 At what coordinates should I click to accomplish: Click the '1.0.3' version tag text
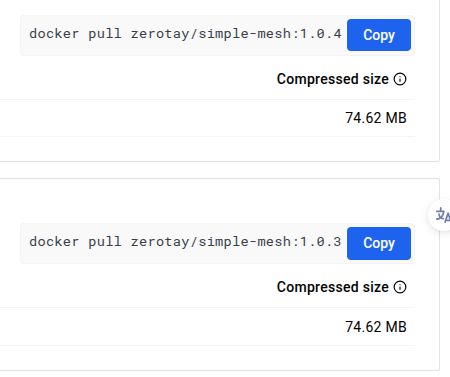click(x=320, y=242)
